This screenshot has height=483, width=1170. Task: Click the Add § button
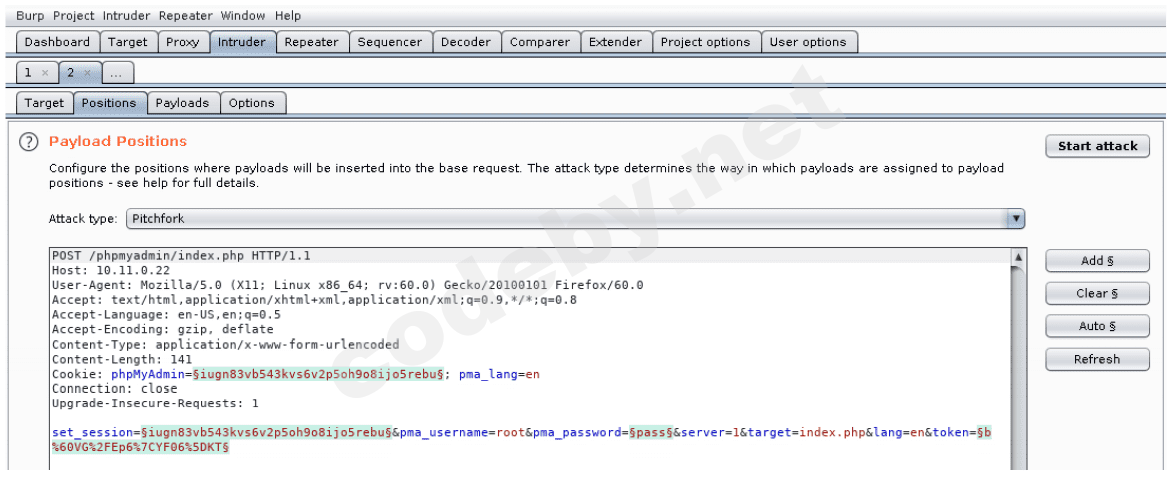(x=1098, y=261)
